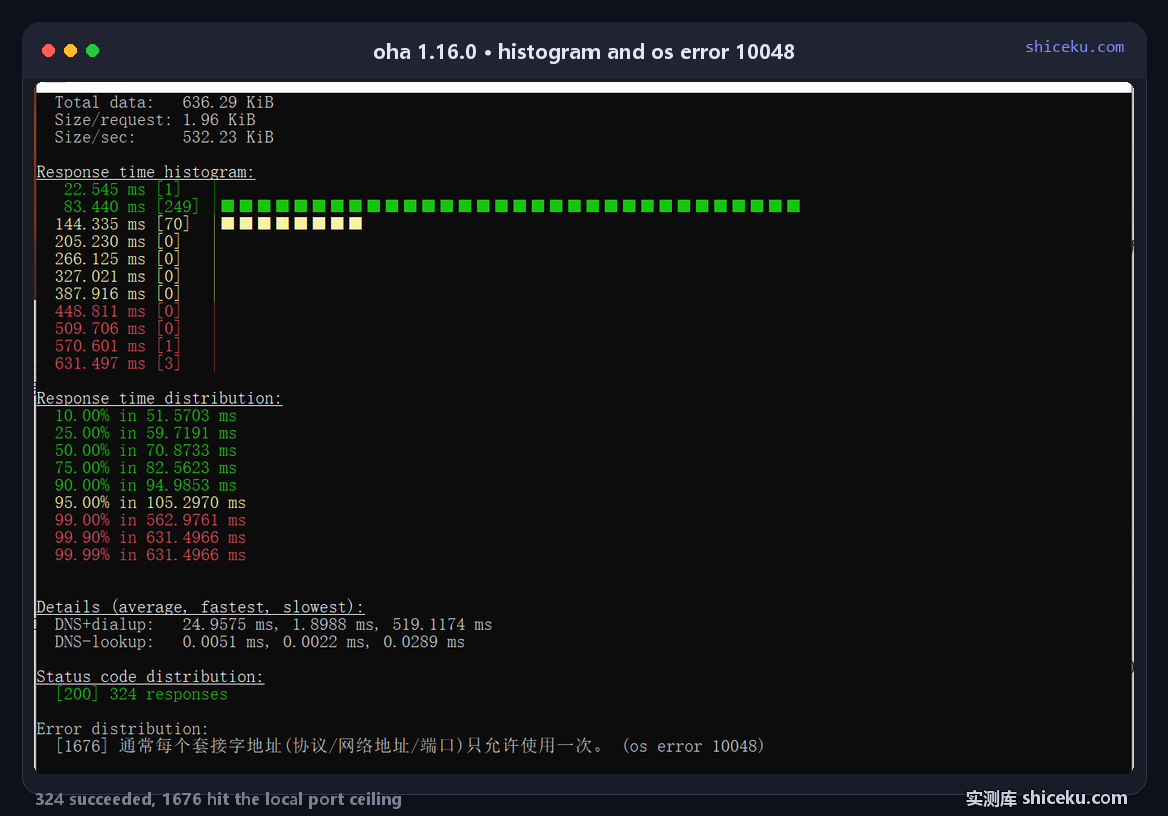This screenshot has height=816, width=1168.
Task: Select the 509.706 ms [0] histogram row
Action: pyautogui.click(x=117, y=329)
